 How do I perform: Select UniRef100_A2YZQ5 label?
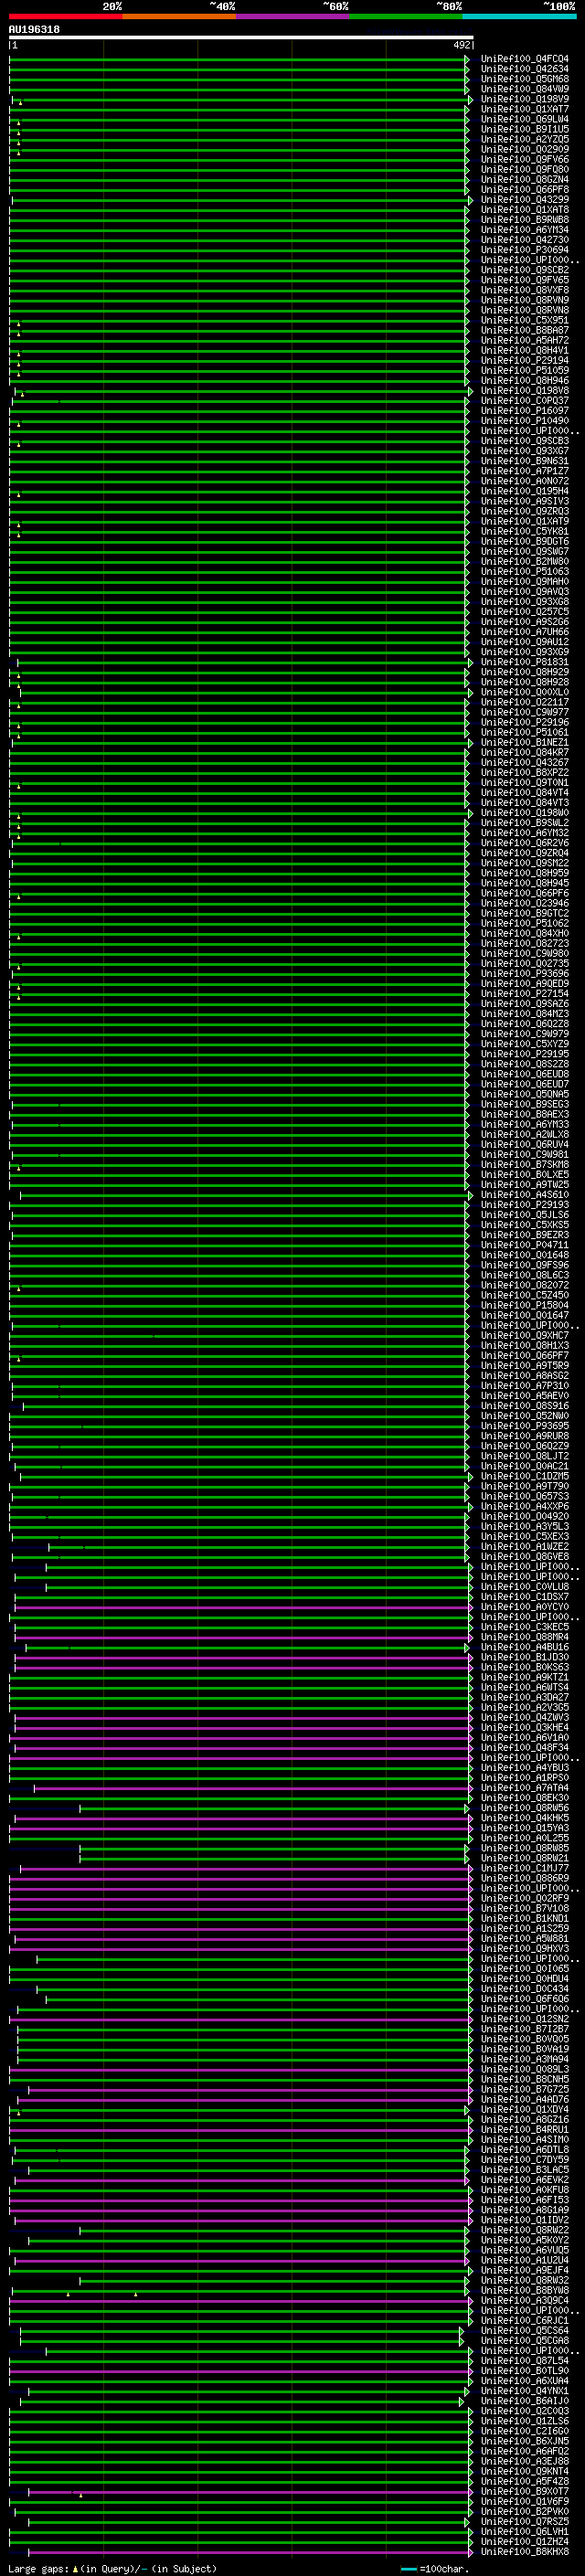pyautogui.click(x=524, y=139)
